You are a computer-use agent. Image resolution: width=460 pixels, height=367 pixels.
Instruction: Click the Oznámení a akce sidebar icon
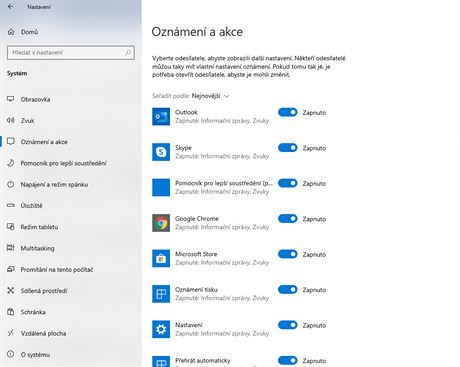[x=11, y=142]
